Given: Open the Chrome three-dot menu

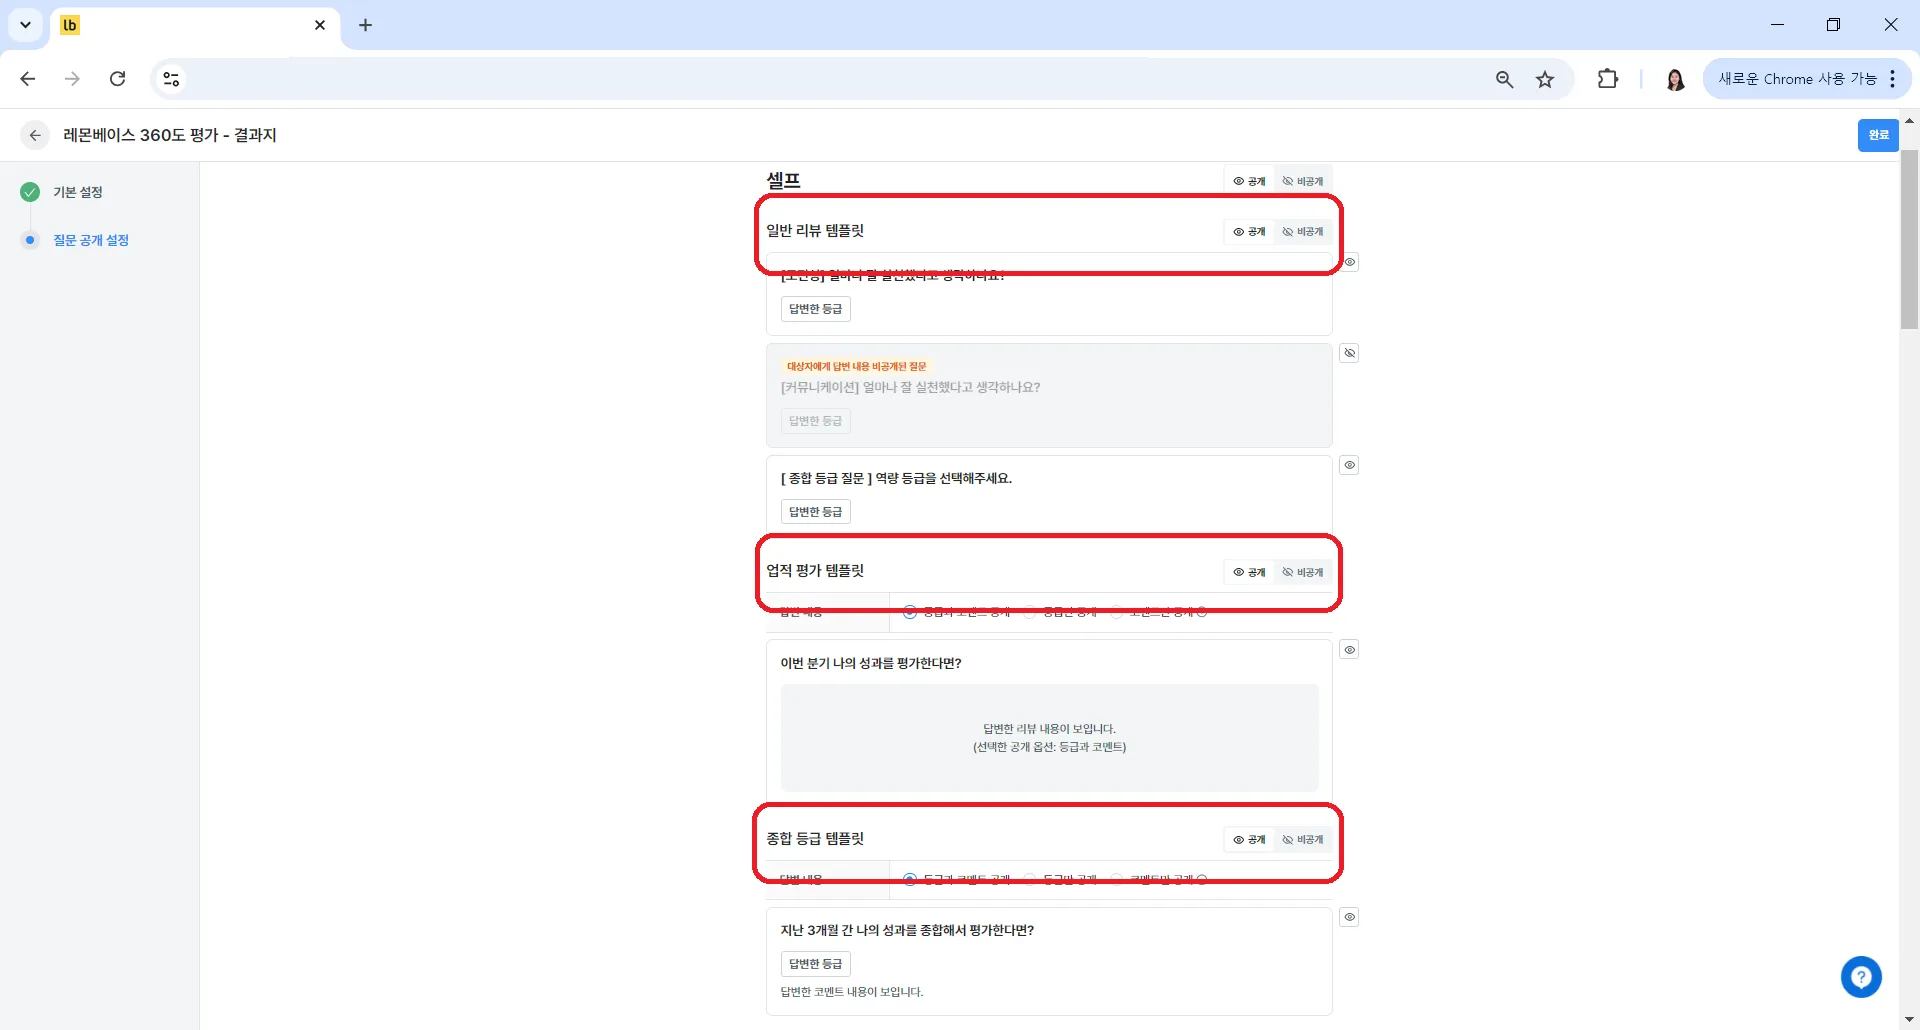Looking at the screenshot, I should (x=1893, y=79).
